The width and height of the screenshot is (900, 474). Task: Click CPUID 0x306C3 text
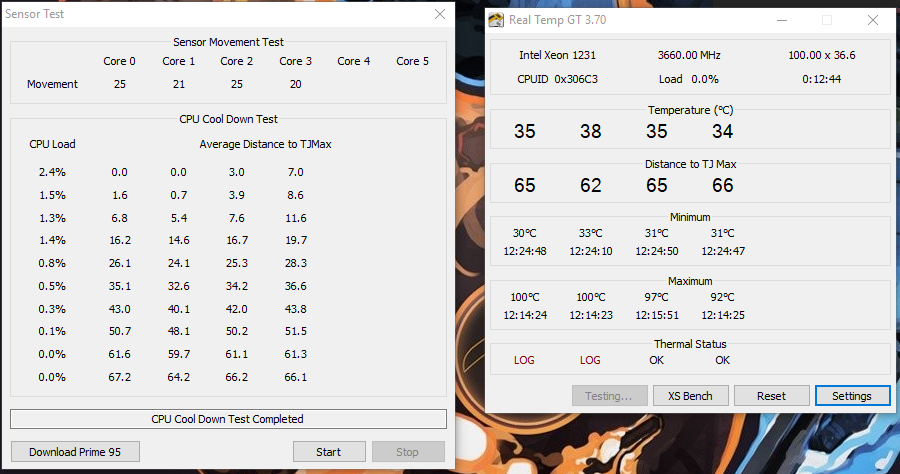(x=557, y=79)
